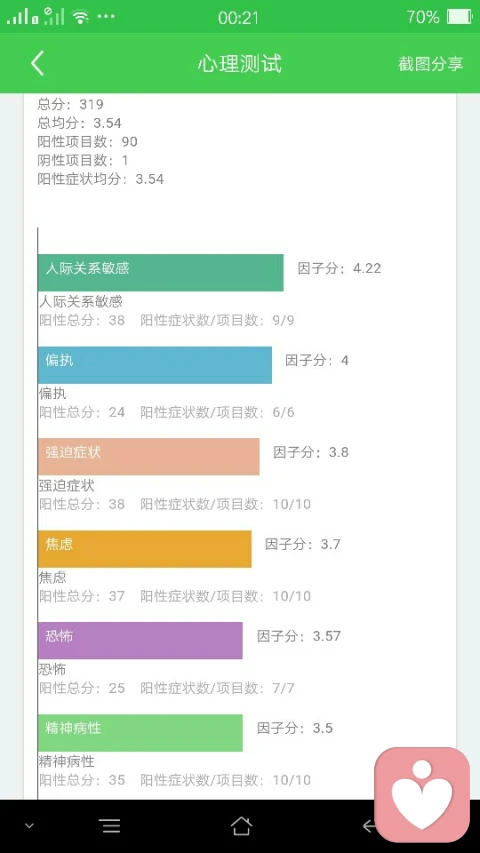The image size is (480, 853).
Task: Open the pink heart floating app icon
Action: 422,795
